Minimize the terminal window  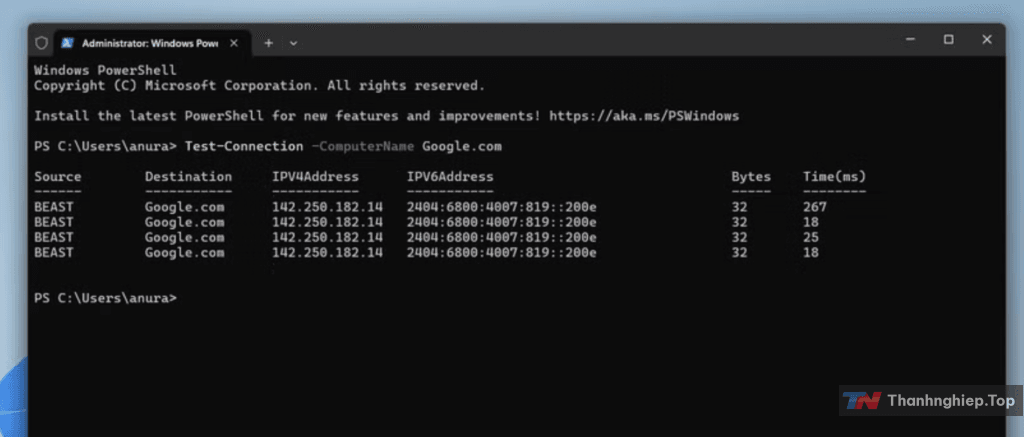[x=910, y=40]
